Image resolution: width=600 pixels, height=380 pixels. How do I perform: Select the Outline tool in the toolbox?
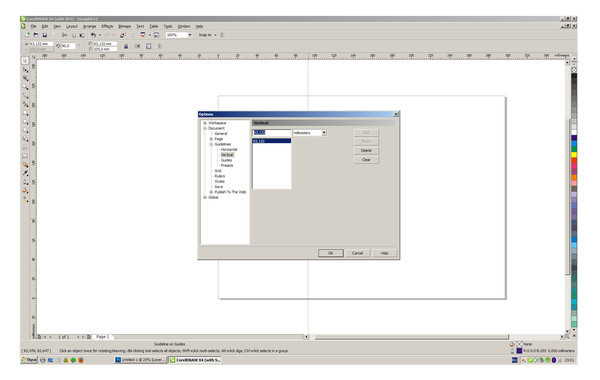(25, 182)
